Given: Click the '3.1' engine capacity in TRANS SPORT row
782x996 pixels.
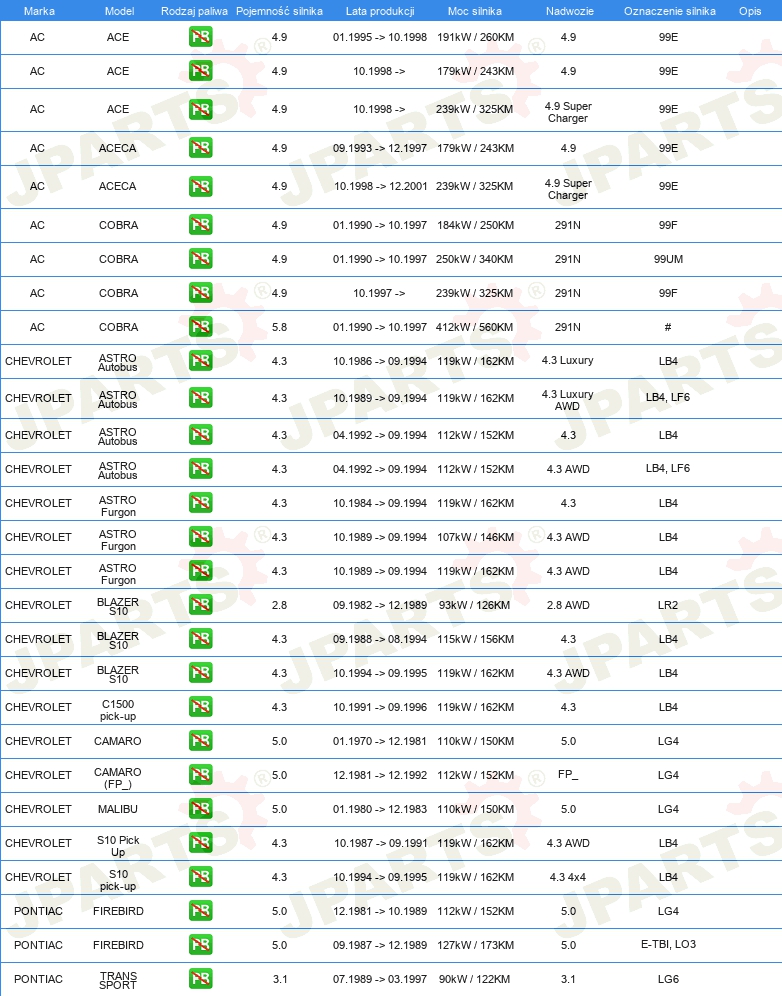Looking at the screenshot, I should pyautogui.click(x=280, y=979).
